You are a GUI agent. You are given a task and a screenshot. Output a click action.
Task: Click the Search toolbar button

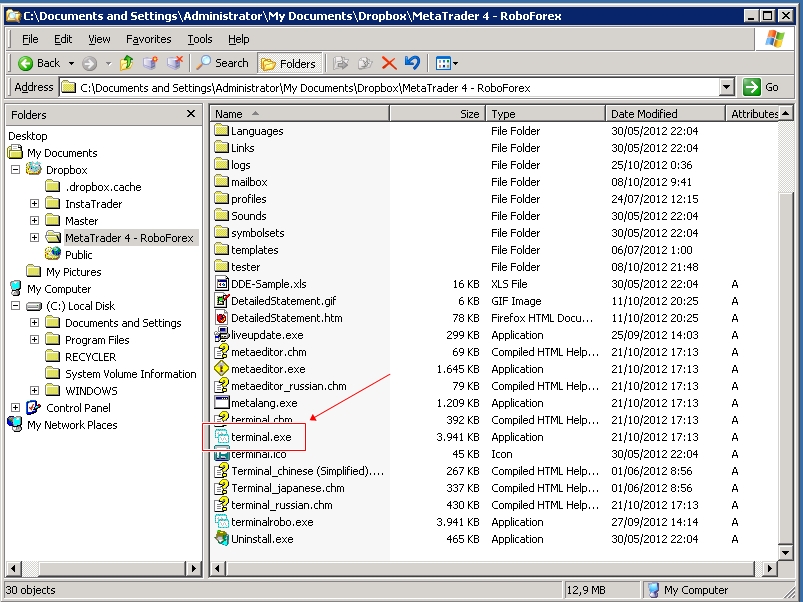tap(223, 63)
